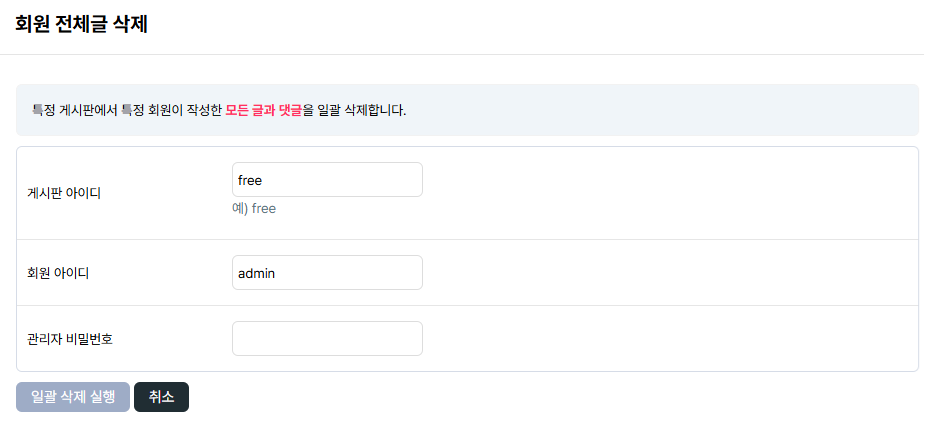This screenshot has height=424, width=935.
Task: Click the 'admin' value in member ID field
Action: point(256,273)
